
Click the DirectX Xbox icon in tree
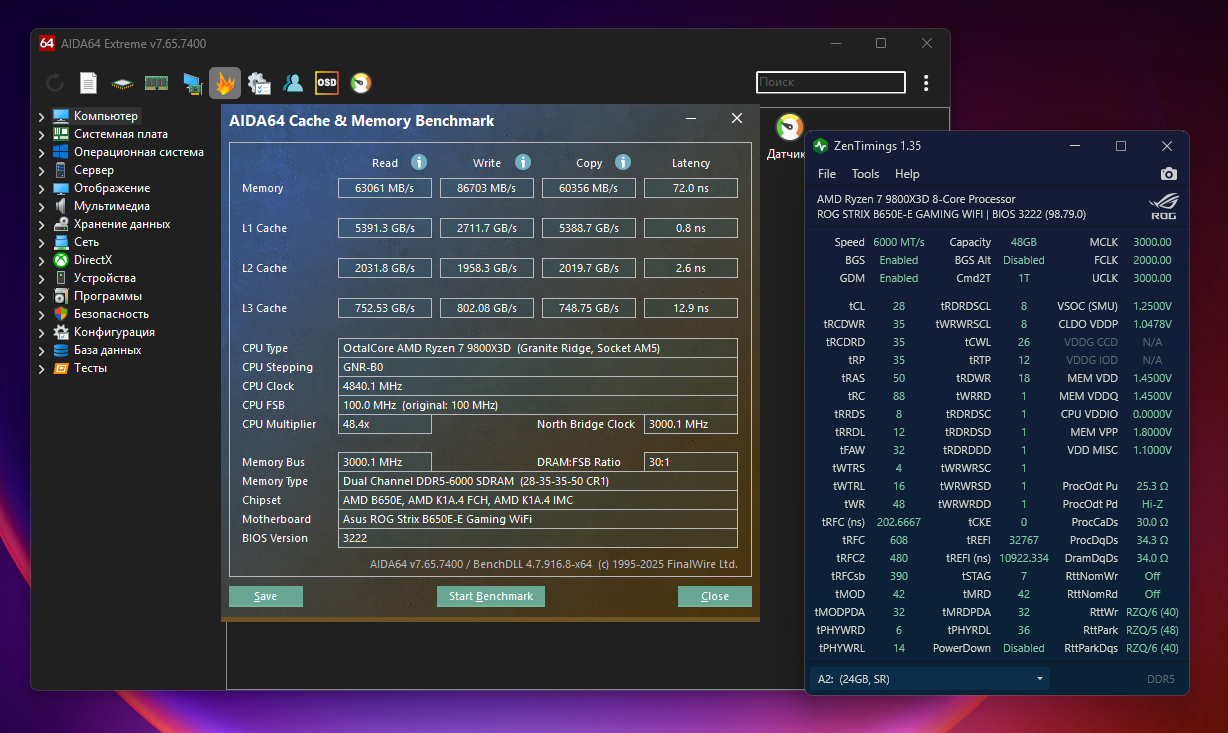(61, 260)
